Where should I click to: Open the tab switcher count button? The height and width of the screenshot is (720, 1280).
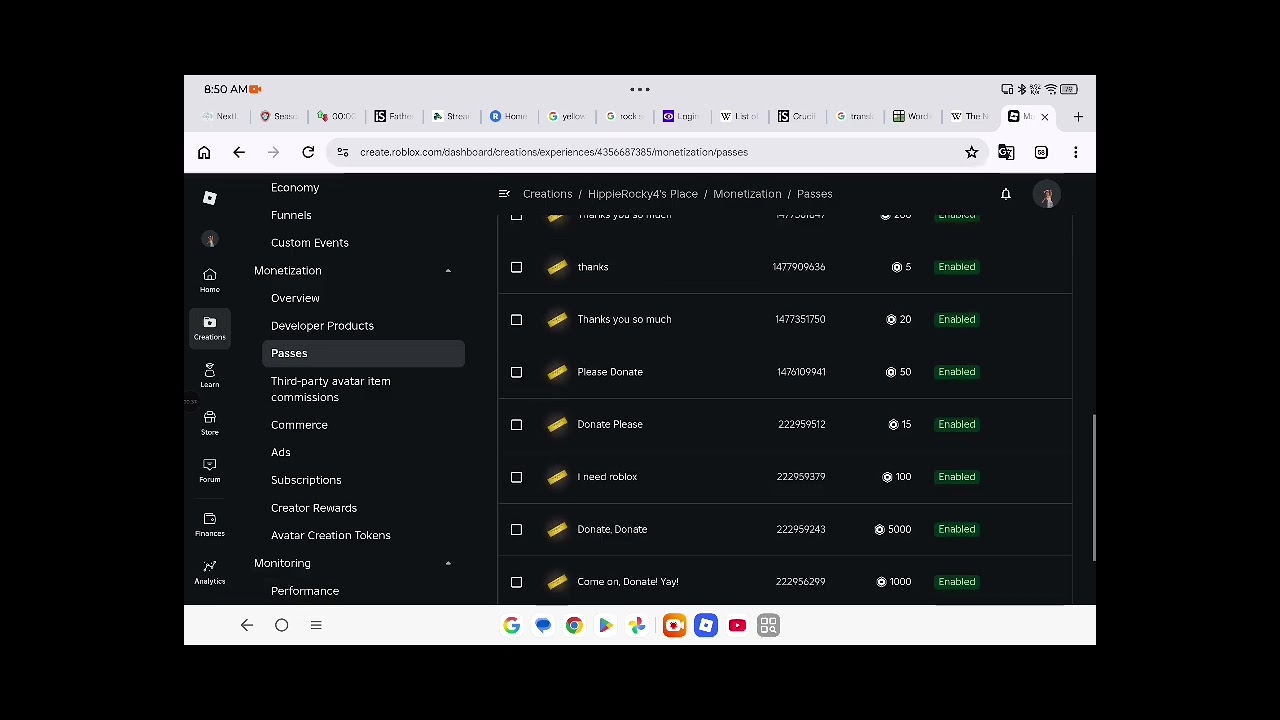[1041, 152]
